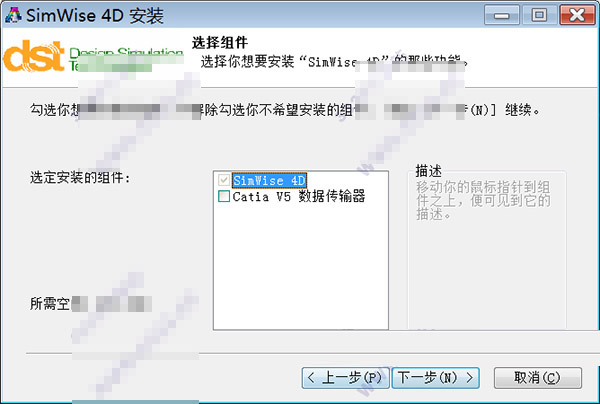
Task: Minimize the SimWise 4D installer window
Action: [501, 15]
